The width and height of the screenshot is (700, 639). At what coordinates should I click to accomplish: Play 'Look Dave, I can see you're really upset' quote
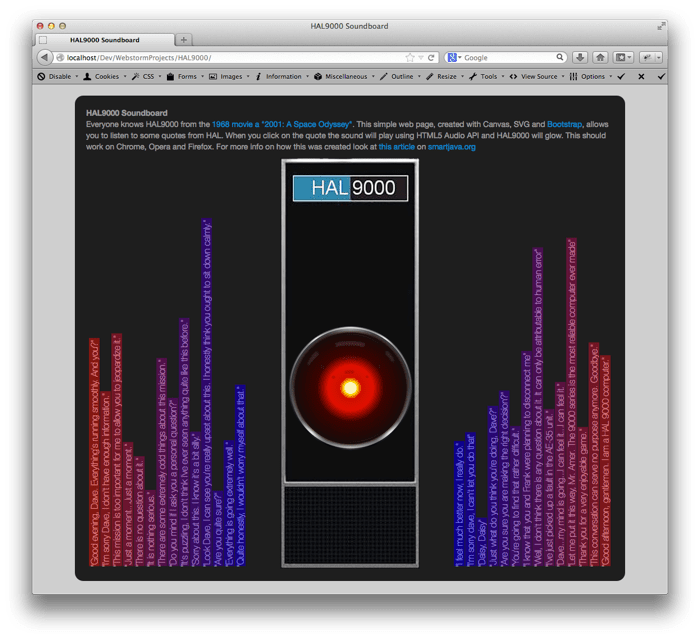(x=207, y=393)
